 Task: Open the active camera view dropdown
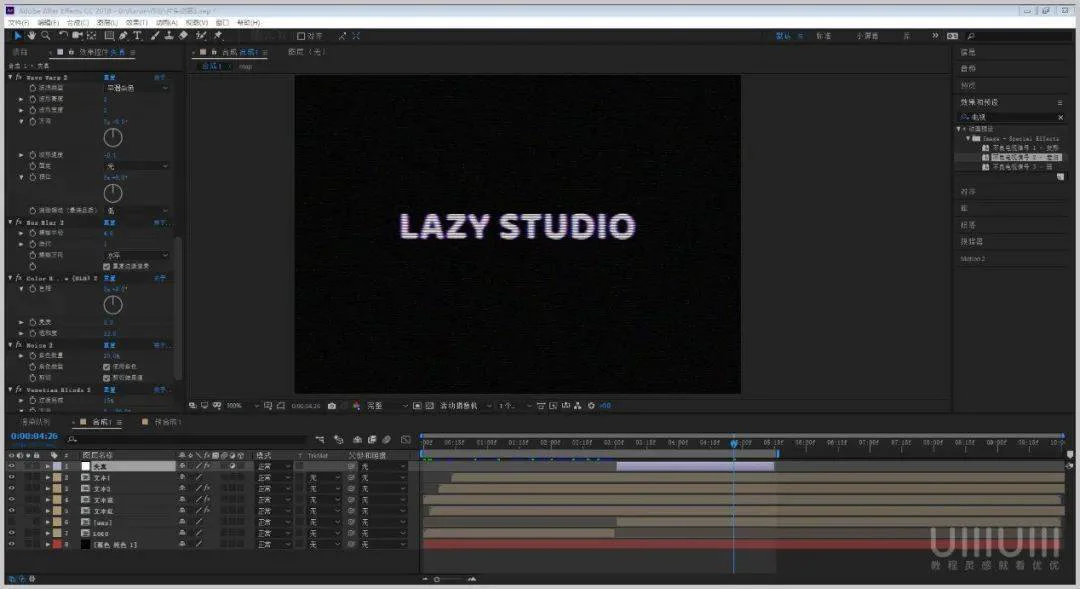[466, 406]
